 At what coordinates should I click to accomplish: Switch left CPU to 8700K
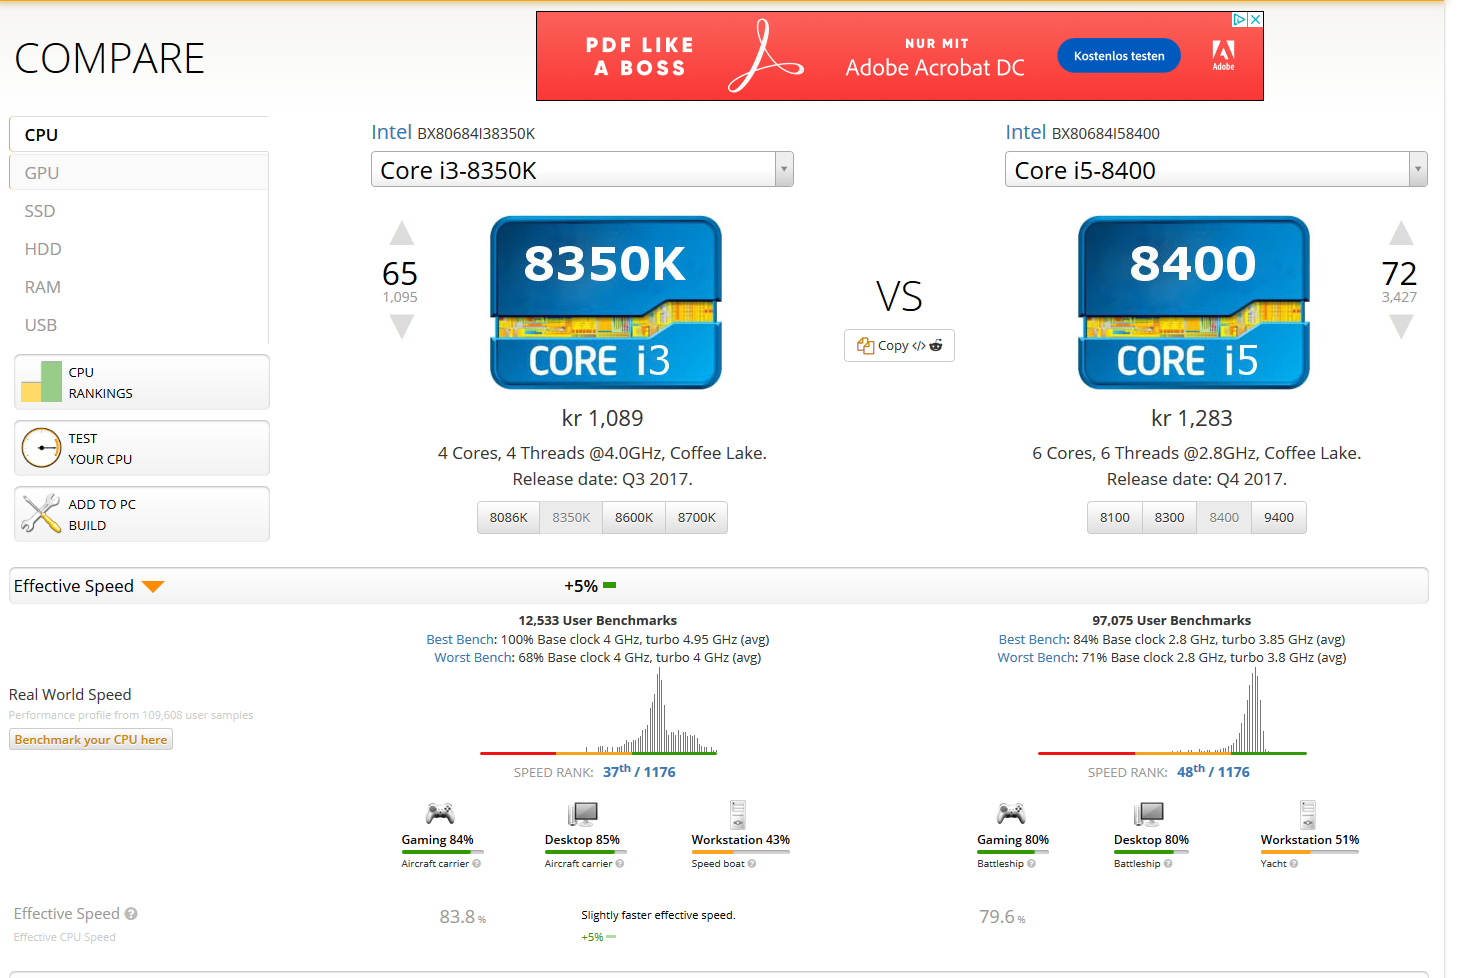[697, 517]
